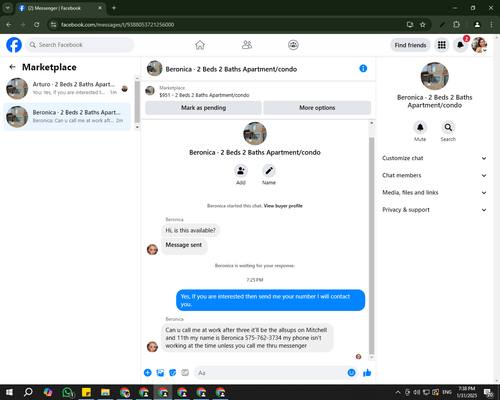This screenshot has width=500, height=400.
Task: Choose a GIF from the composer
Action: [185, 373]
